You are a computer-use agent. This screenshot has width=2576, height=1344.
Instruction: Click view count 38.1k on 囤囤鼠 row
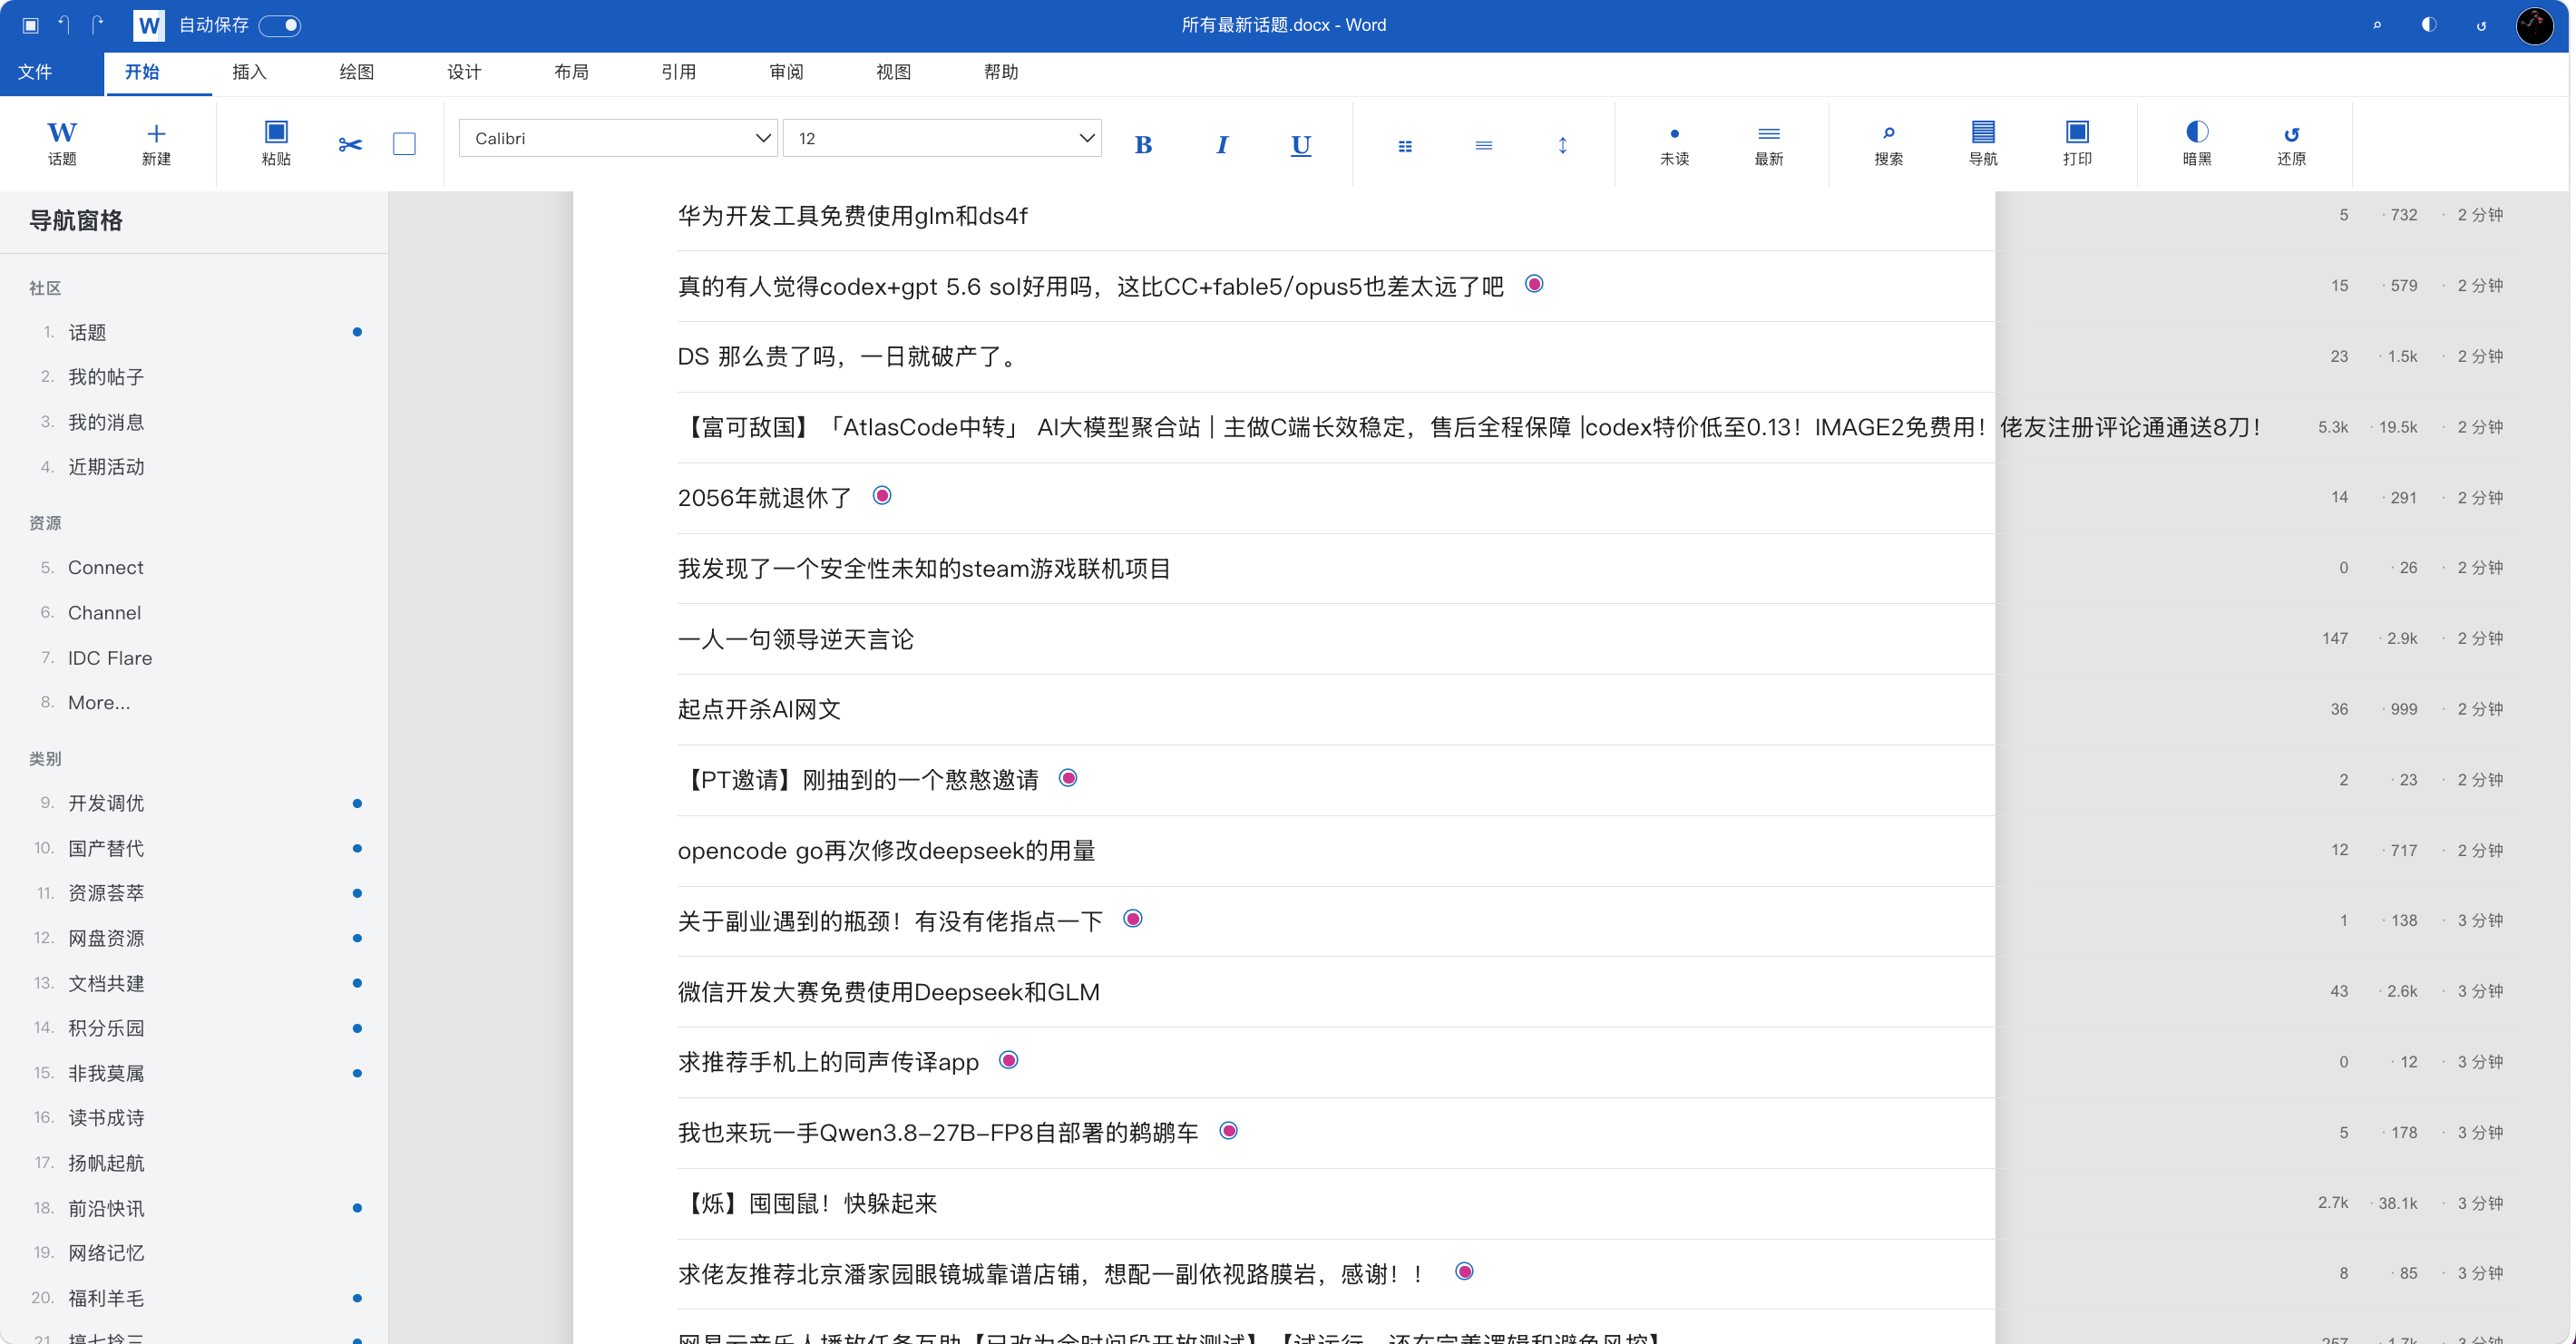pyautogui.click(x=2398, y=1203)
